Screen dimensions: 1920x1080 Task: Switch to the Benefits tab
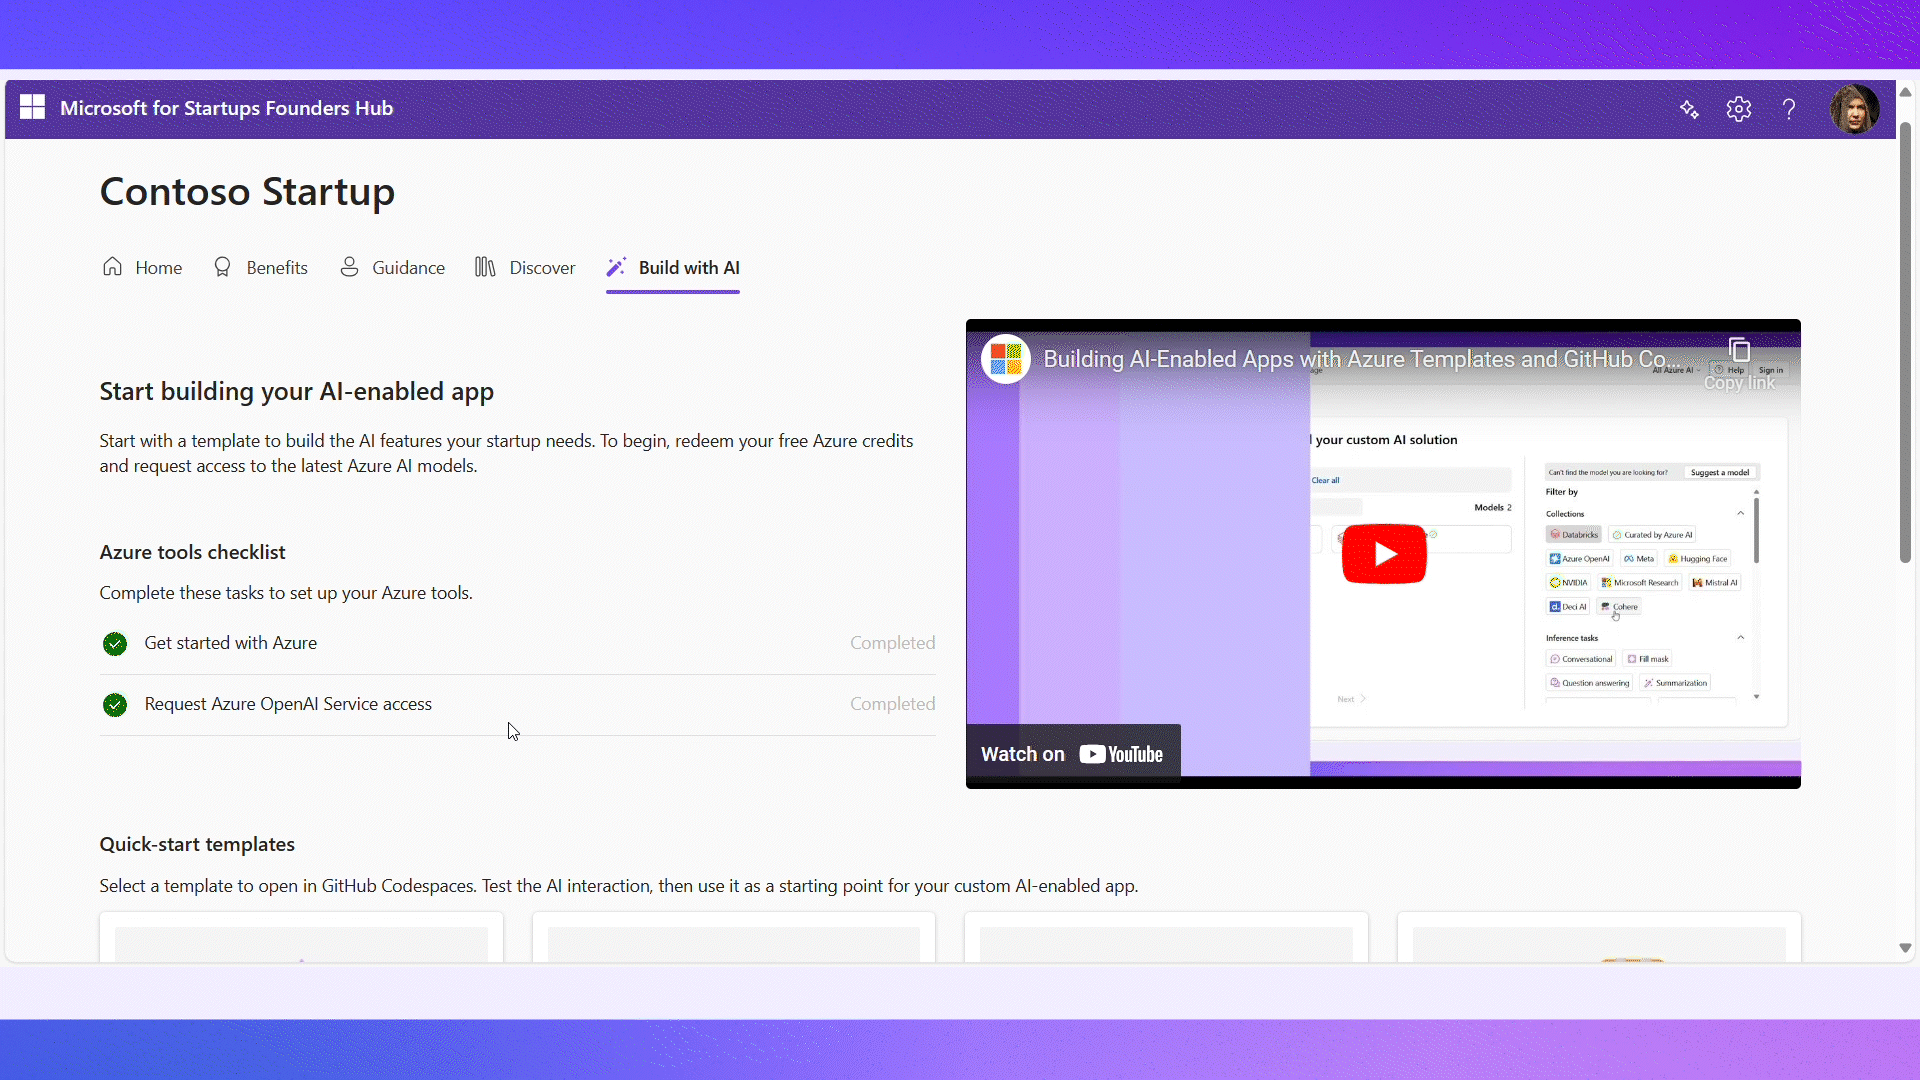tap(275, 267)
